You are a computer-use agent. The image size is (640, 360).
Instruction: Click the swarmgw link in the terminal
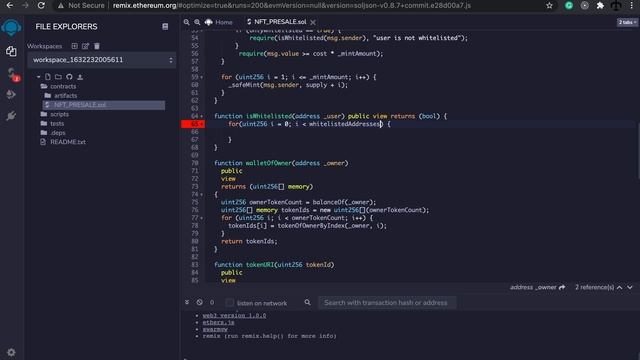215,329
